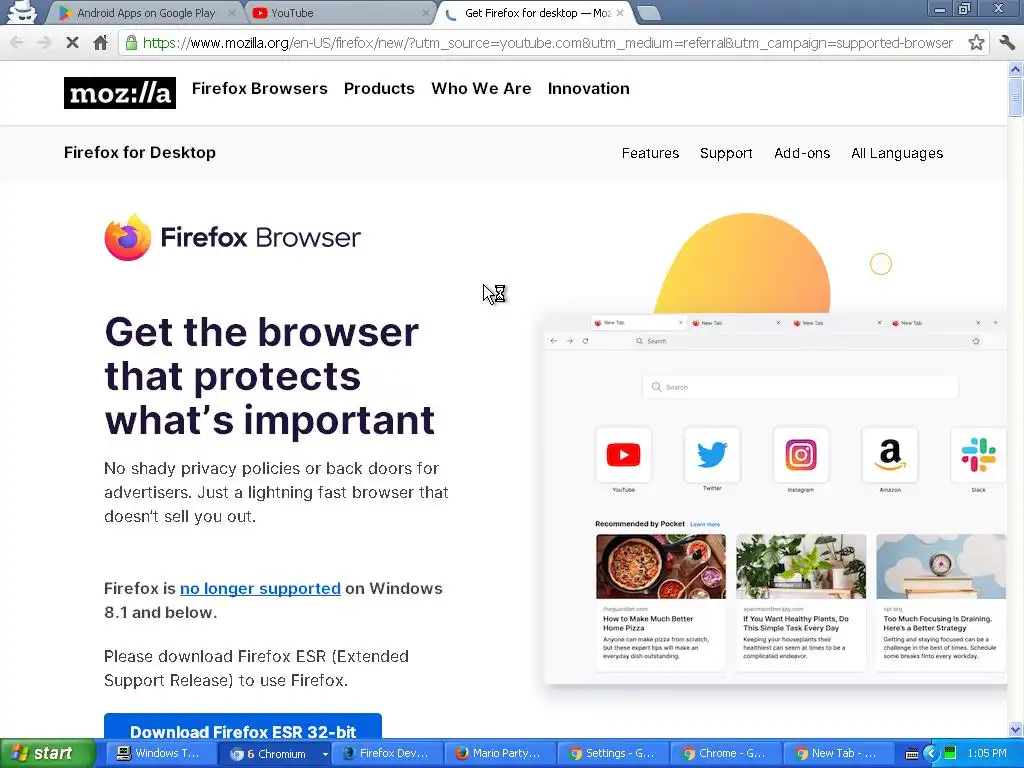Click the green padlock security icon
Screen dimensions: 1024x768
(x=131, y=43)
